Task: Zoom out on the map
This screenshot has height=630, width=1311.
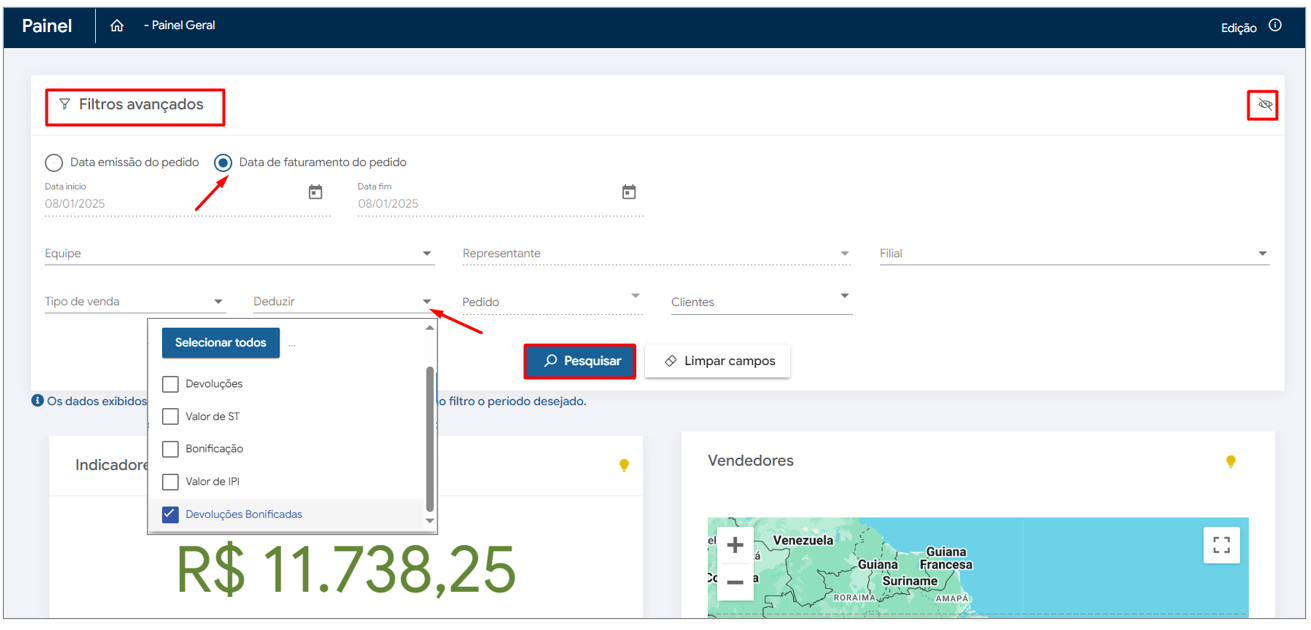Action: tap(735, 581)
